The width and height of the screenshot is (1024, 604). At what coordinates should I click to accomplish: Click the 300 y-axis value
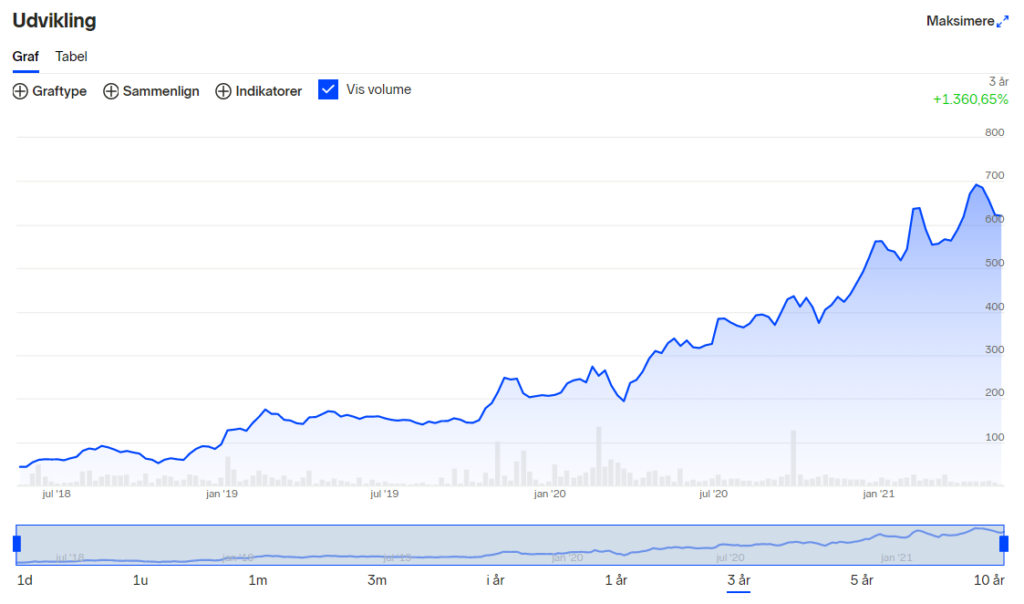[995, 350]
